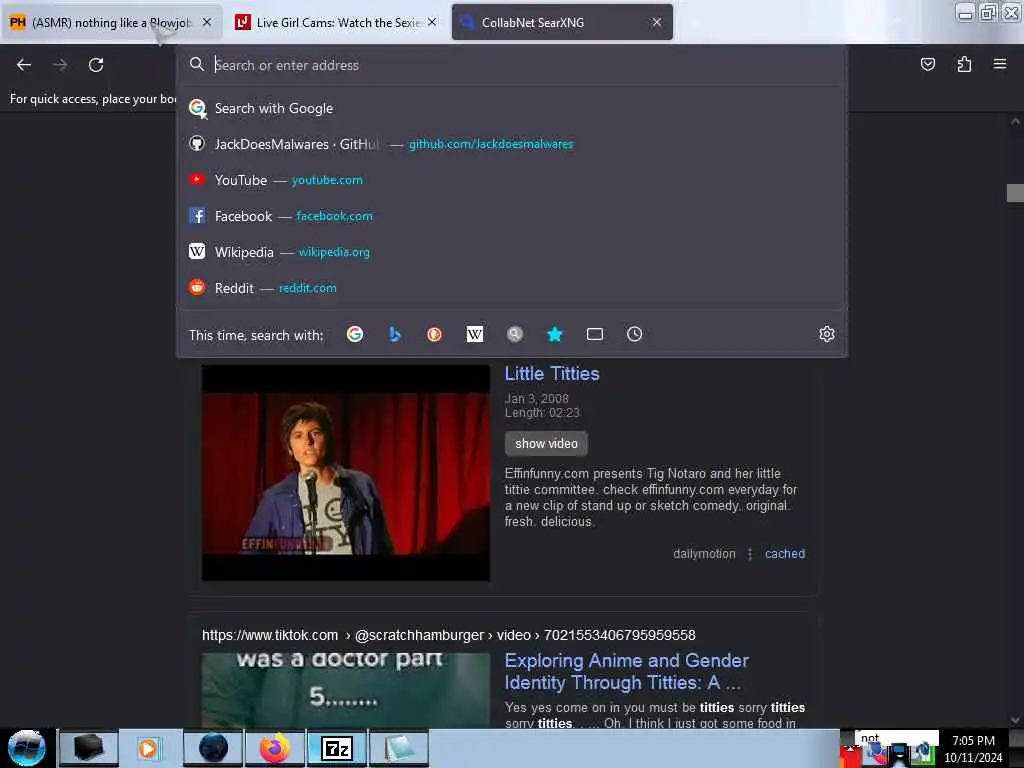This screenshot has width=1024, height=768.
Task: Open Exploring Anime and Gender Identity link
Action: [x=626, y=671]
